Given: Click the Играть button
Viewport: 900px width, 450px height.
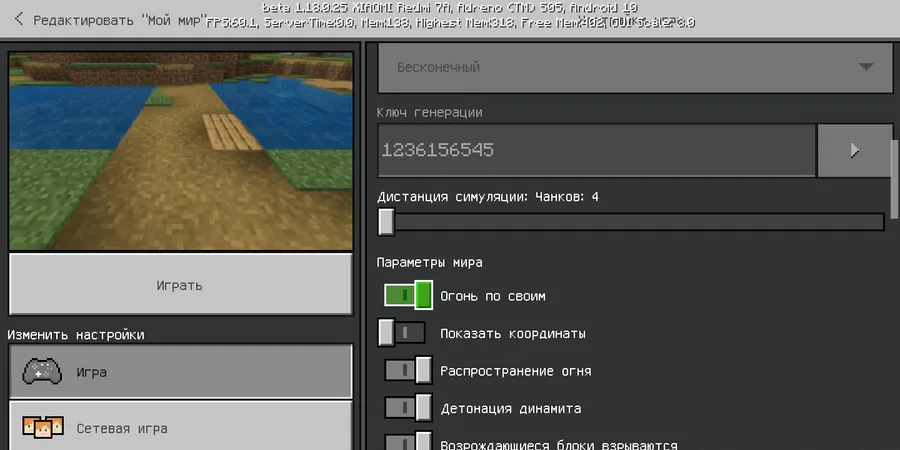Looking at the screenshot, I should click(180, 285).
